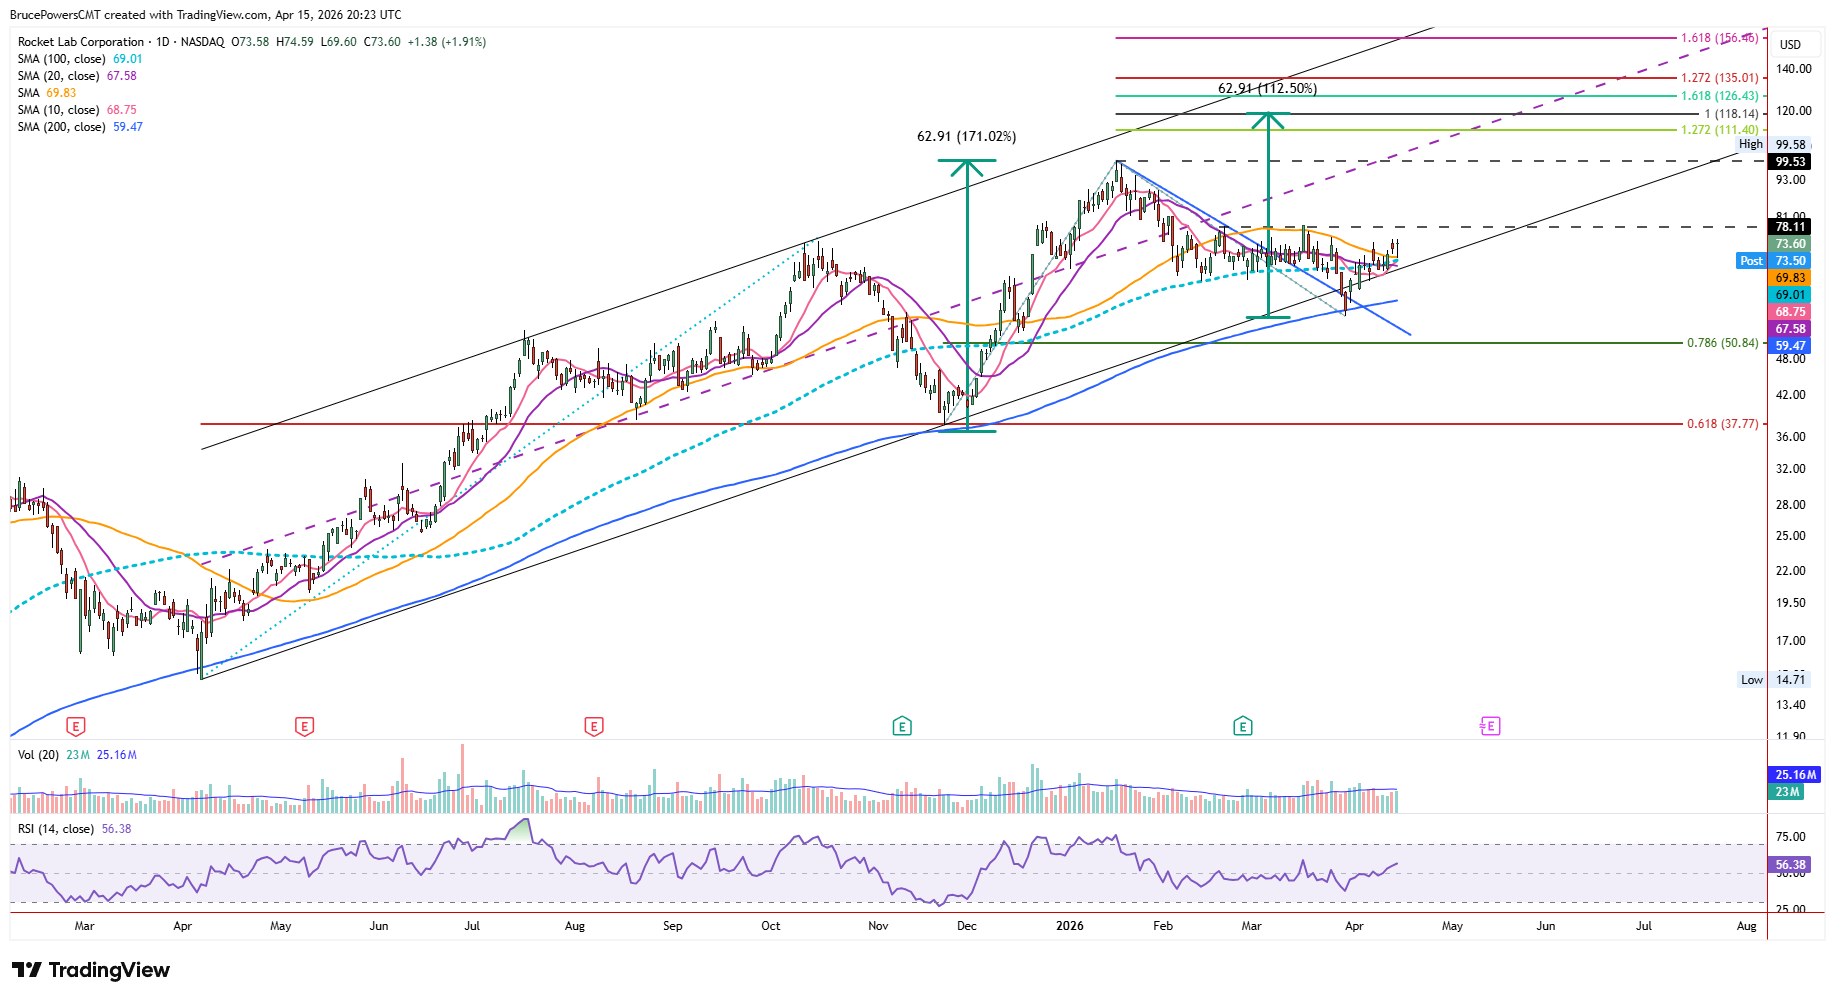
Task: Click the green earnings marker near November
Action: click(901, 727)
